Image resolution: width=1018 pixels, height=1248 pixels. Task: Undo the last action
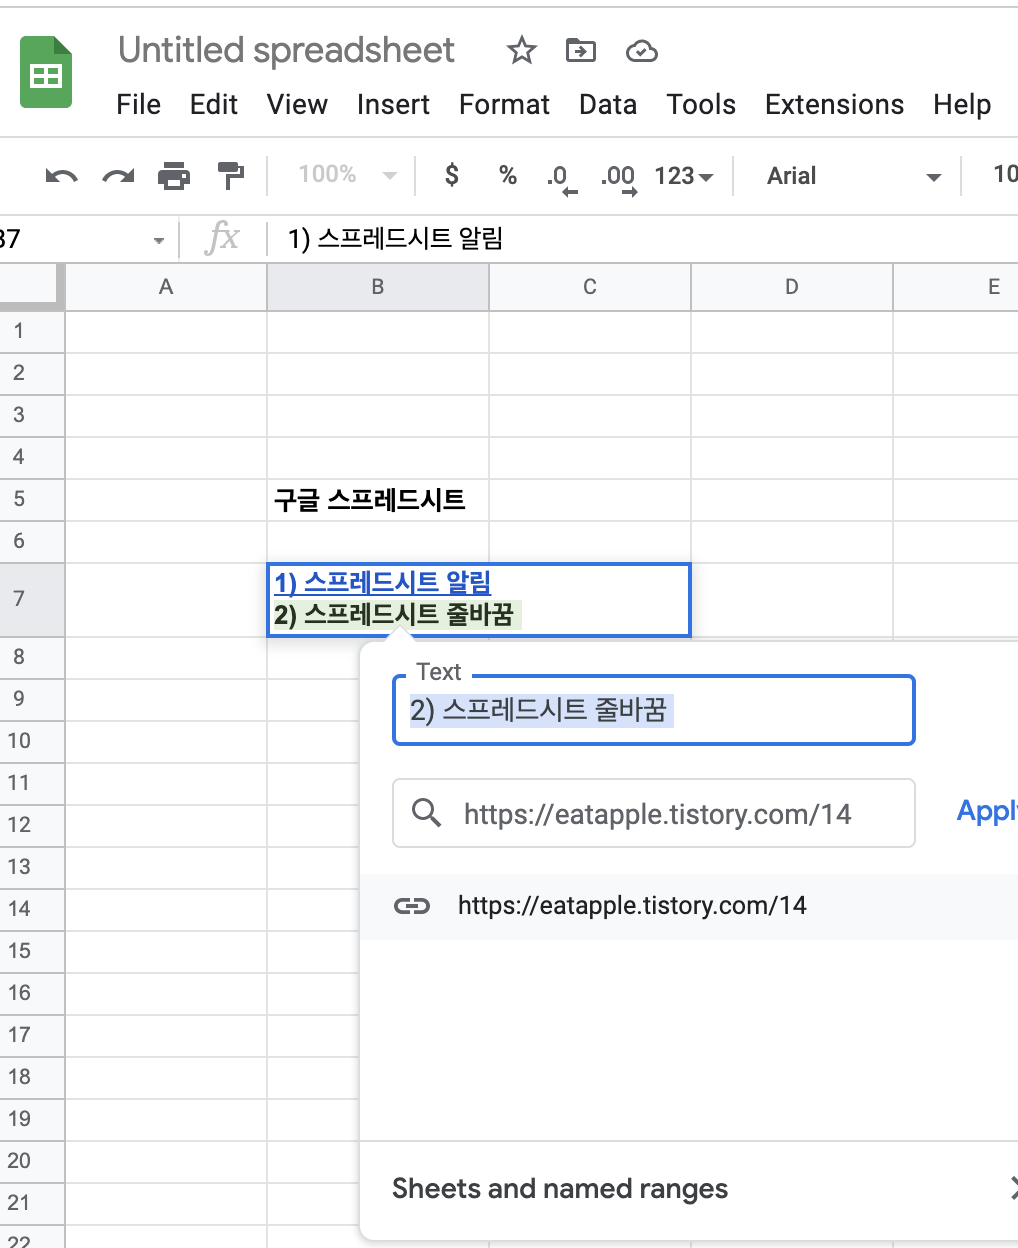pyautogui.click(x=62, y=176)
